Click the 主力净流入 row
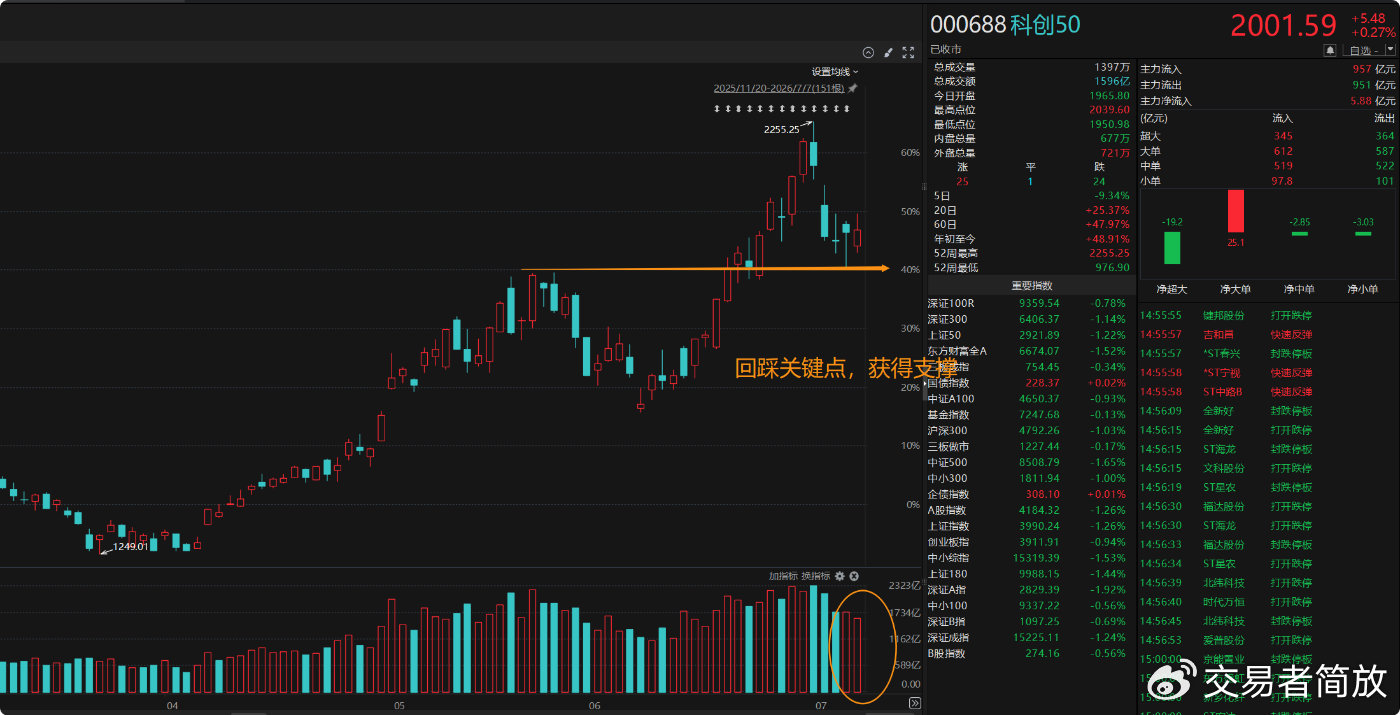Screen dimensions: 1400x715 point(1268,100)
